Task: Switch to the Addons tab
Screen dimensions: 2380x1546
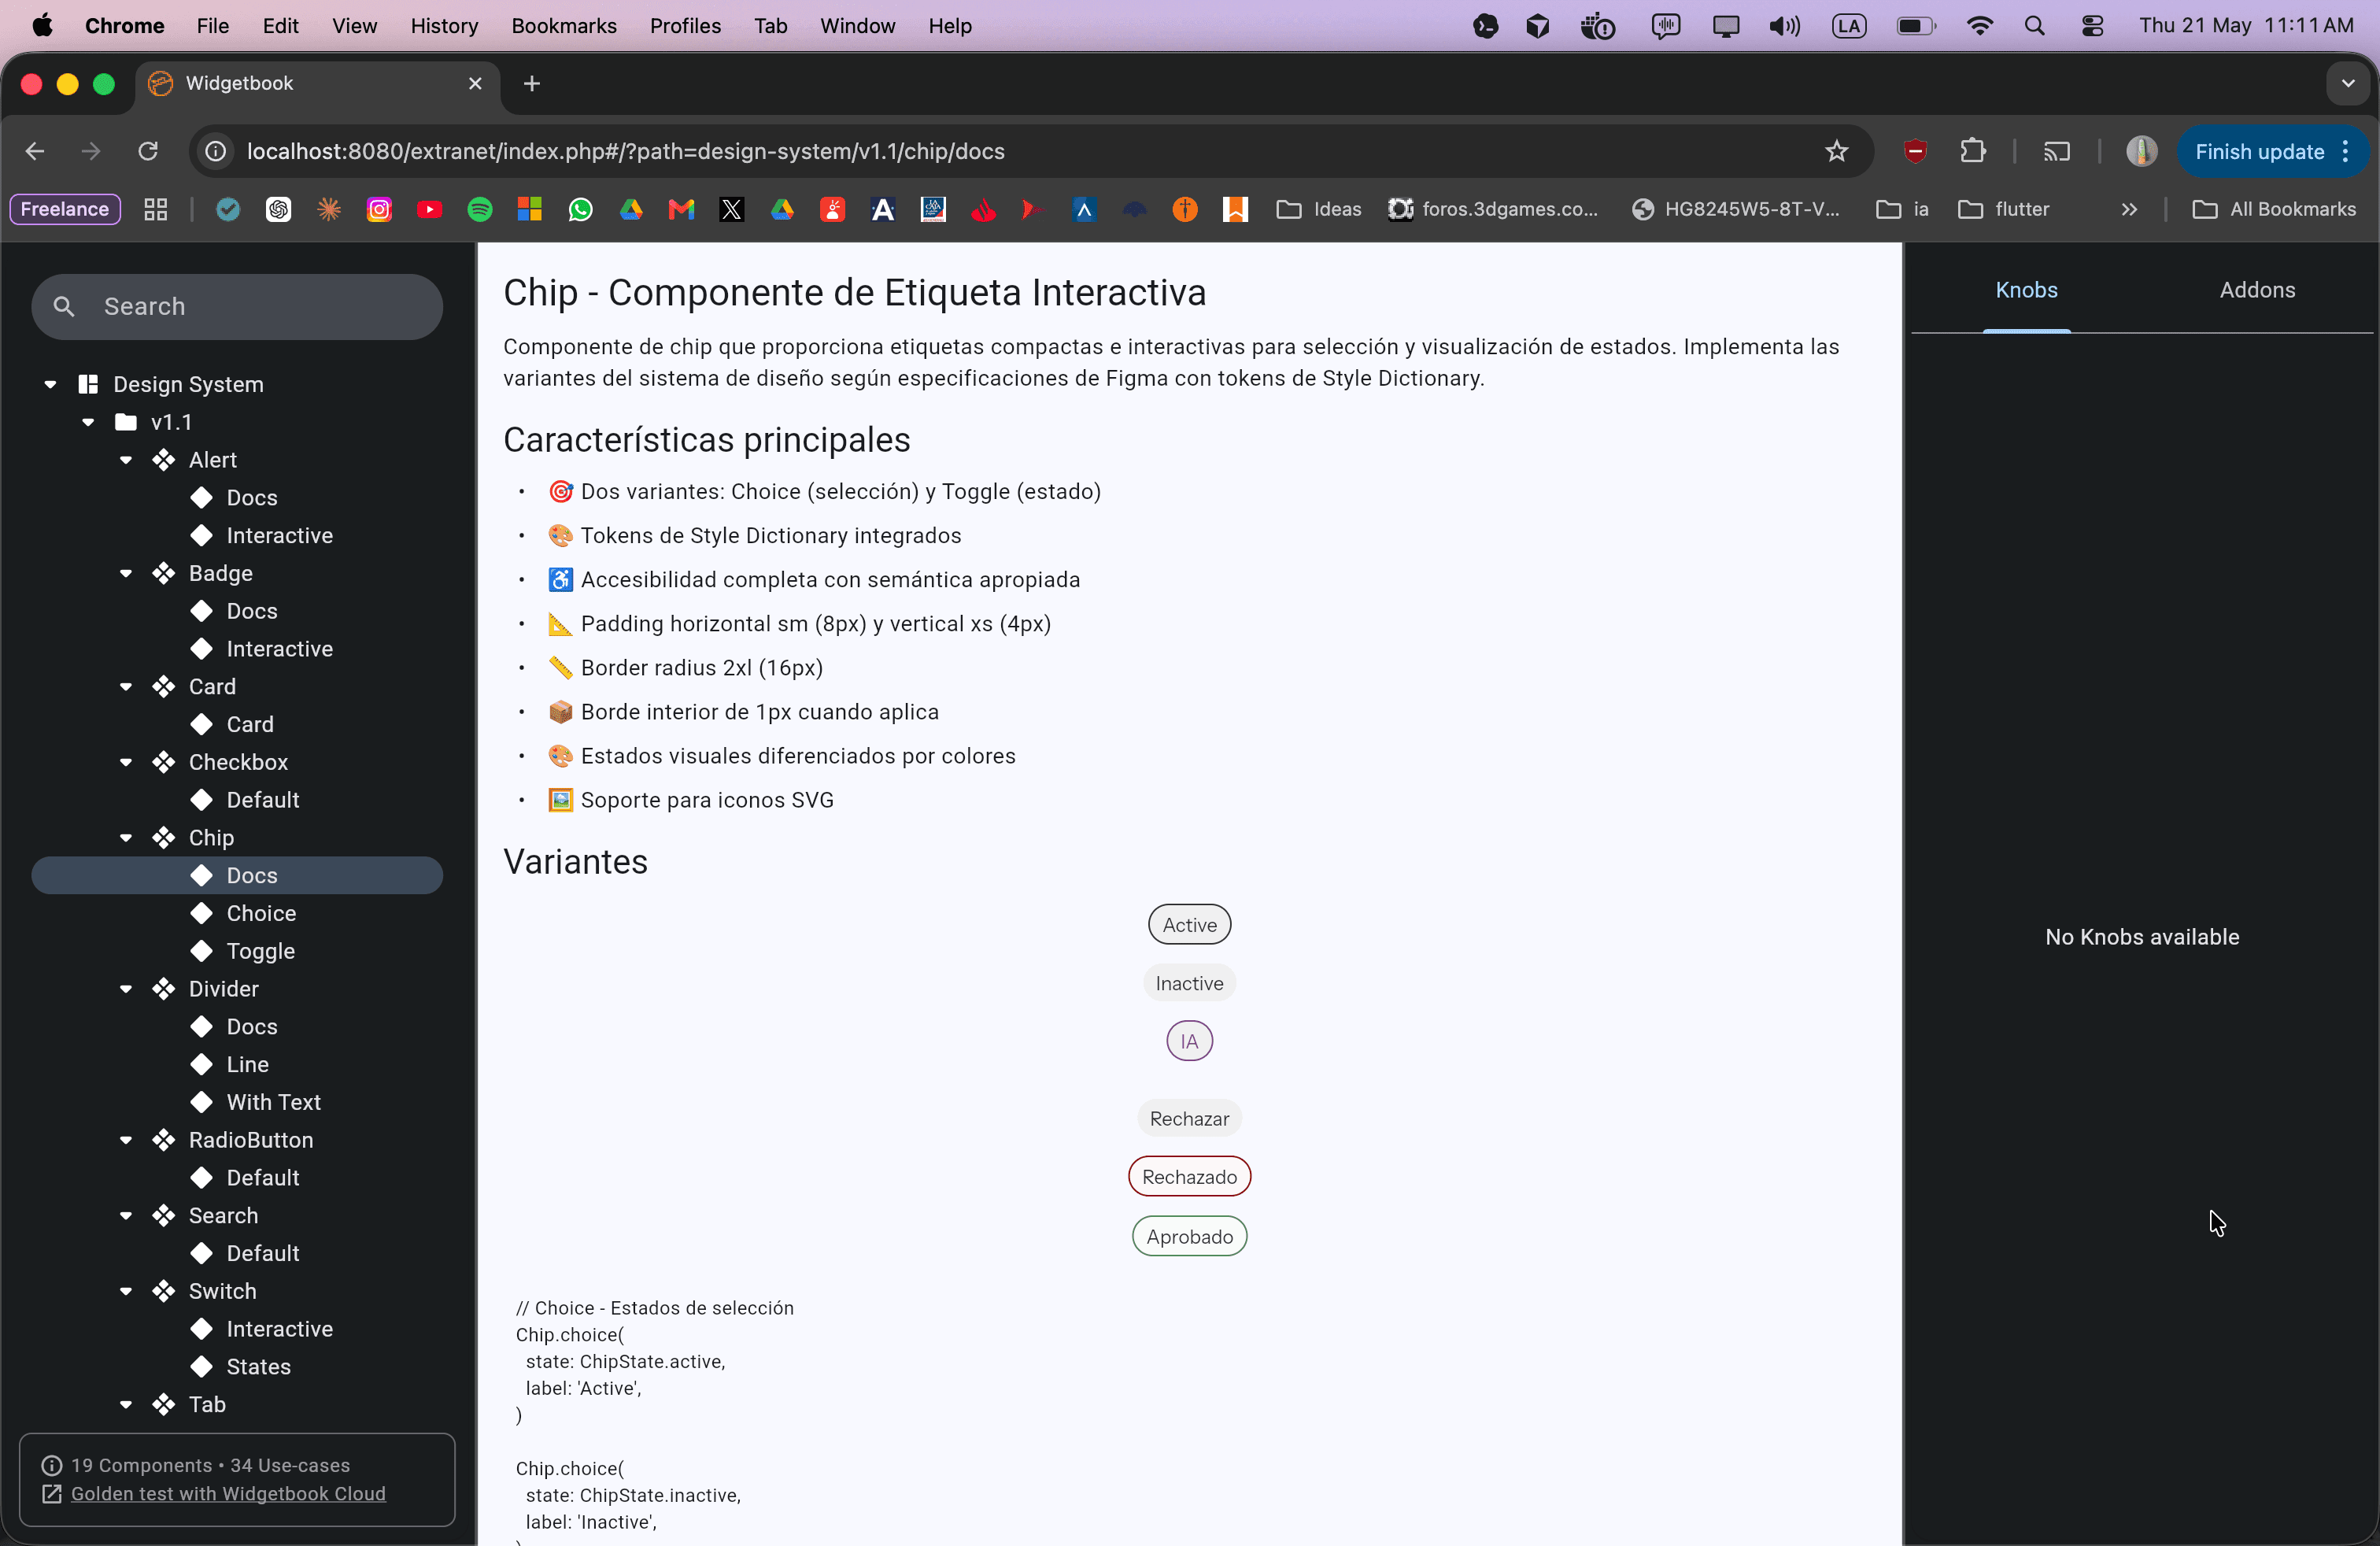Action: pos(2257,290)
